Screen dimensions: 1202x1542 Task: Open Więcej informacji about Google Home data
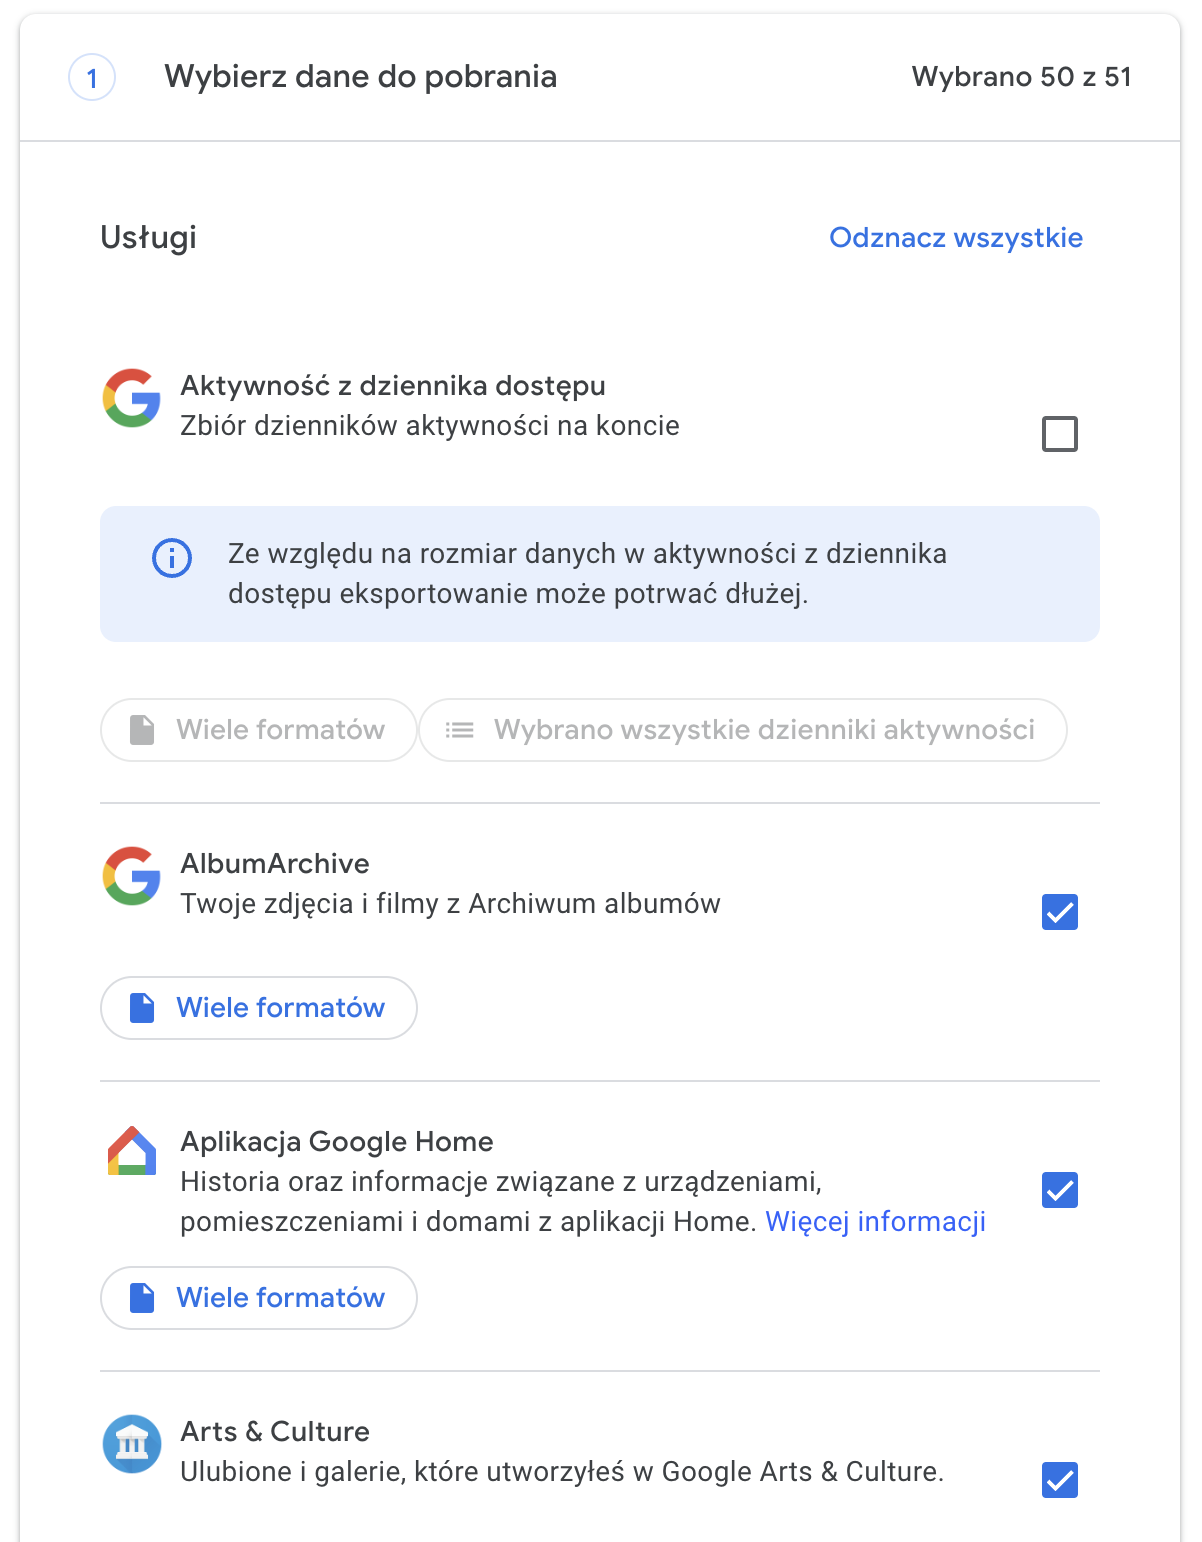point(875,1221)
